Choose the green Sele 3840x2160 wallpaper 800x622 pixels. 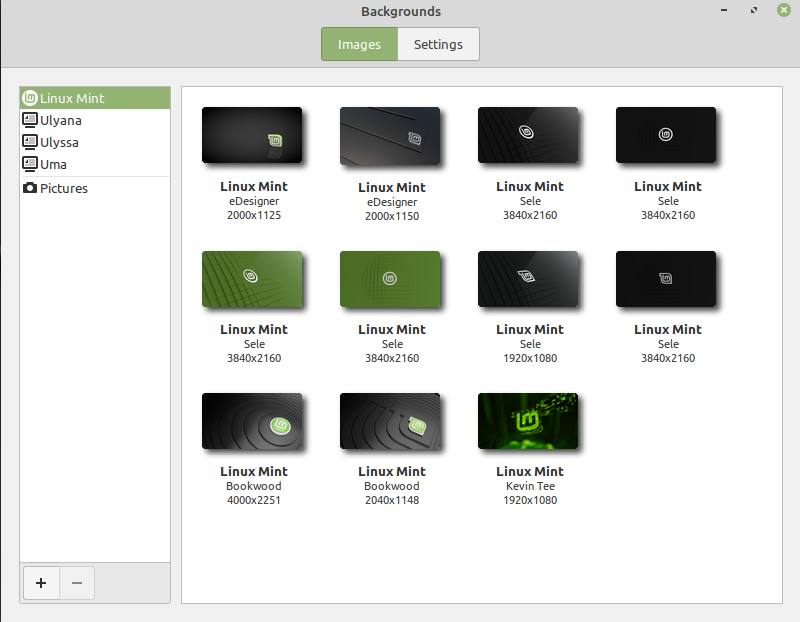253,279
